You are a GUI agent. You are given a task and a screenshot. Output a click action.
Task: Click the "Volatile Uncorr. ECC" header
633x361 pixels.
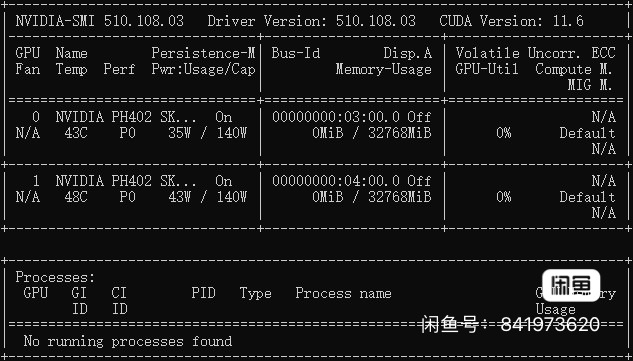pos(536,53)
